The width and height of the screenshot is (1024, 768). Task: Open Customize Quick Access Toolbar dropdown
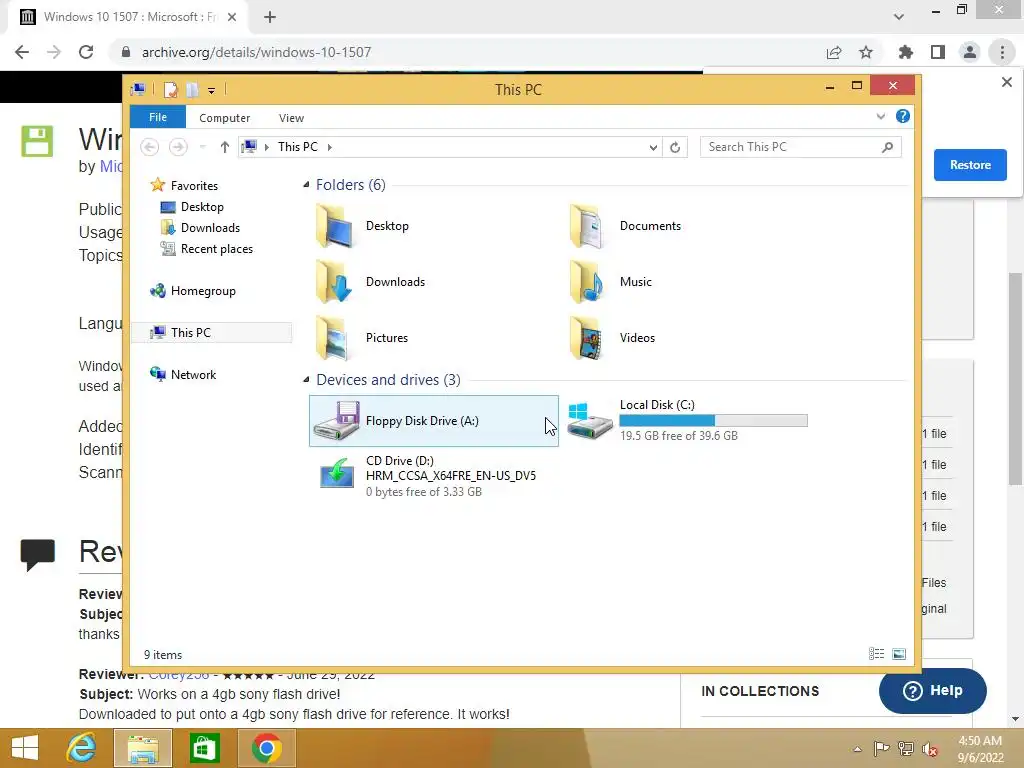212,91
